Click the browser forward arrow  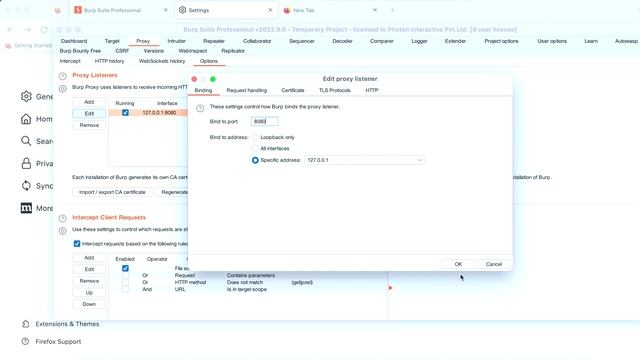[x=27, y=29]
